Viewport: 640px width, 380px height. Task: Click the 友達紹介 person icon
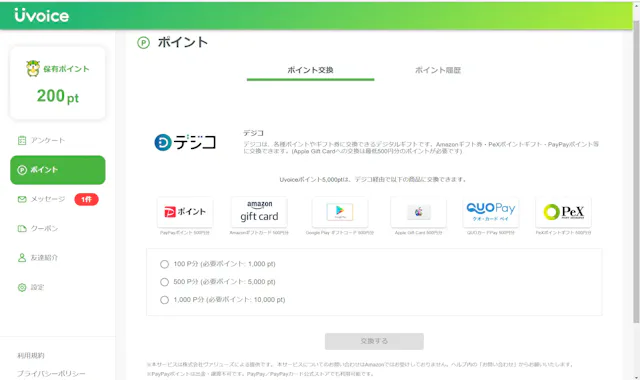pos(22,258)
